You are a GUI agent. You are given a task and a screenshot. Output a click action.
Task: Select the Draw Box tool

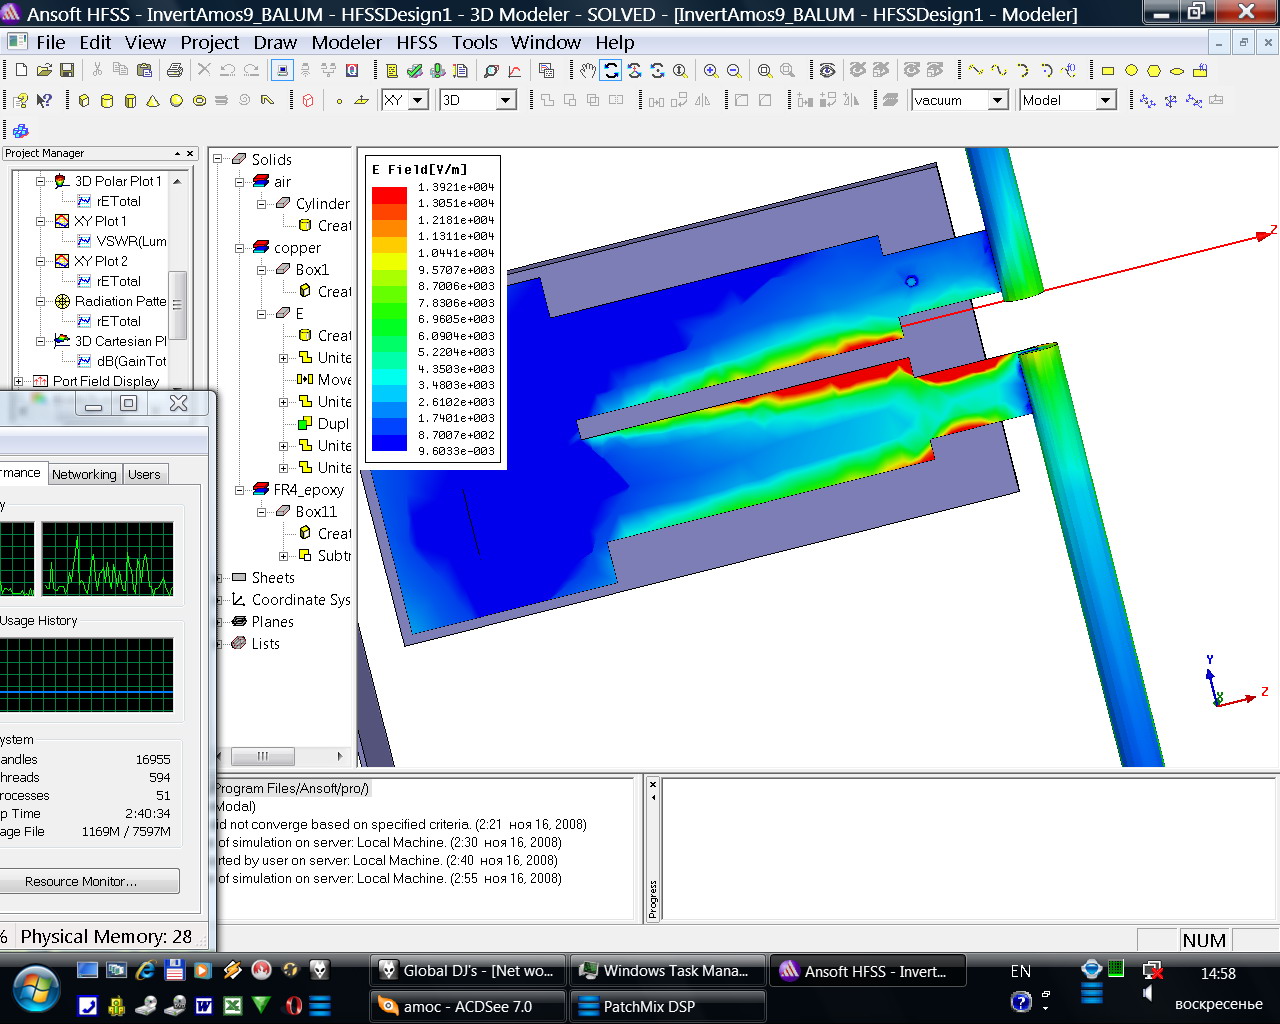coord(84,100)
